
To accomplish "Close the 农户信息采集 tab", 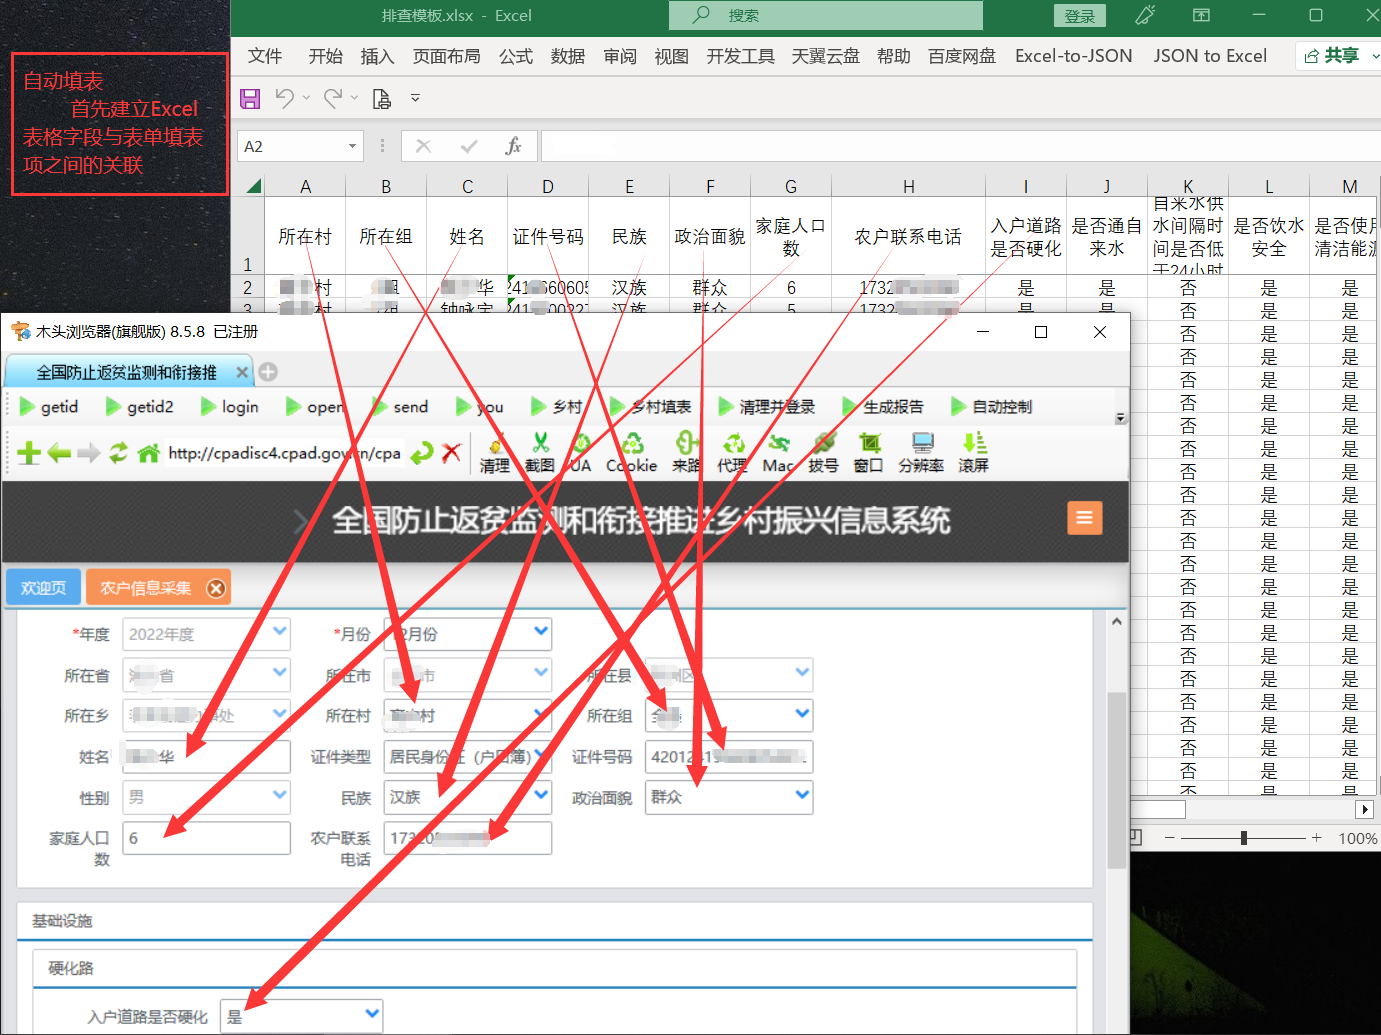I will (215, 588).
